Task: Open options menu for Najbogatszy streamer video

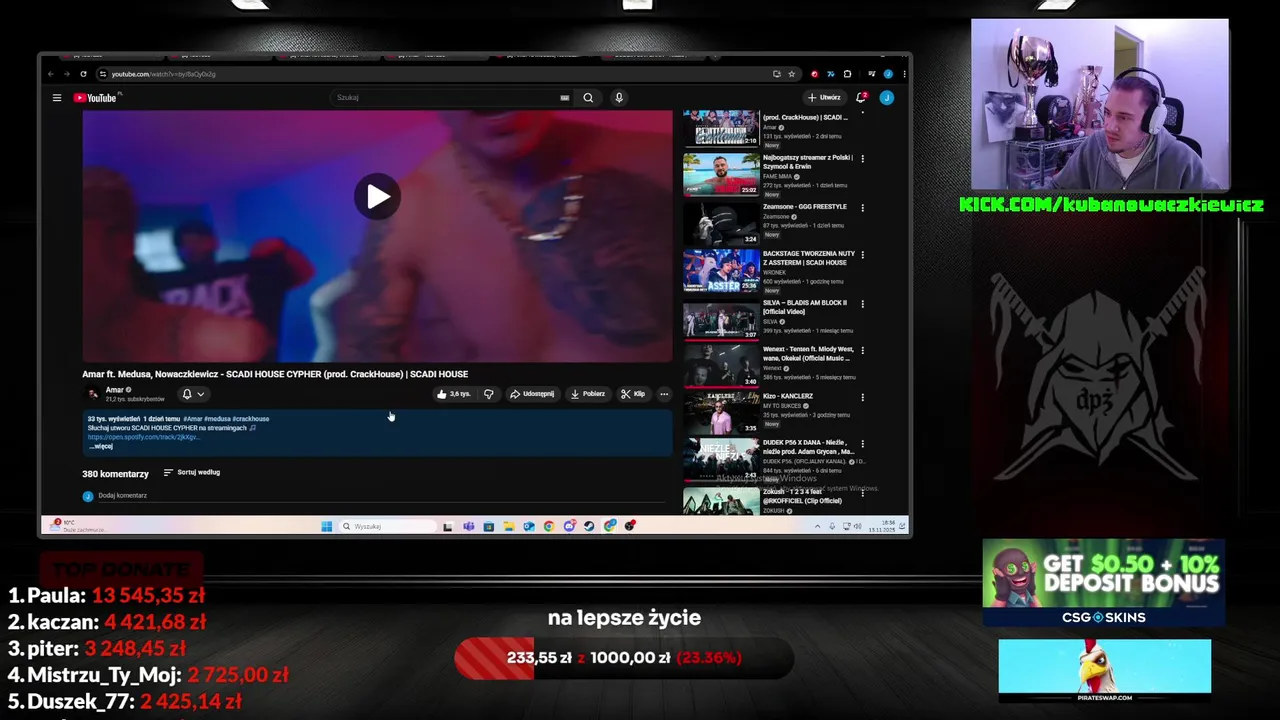Action: point(862,159)
